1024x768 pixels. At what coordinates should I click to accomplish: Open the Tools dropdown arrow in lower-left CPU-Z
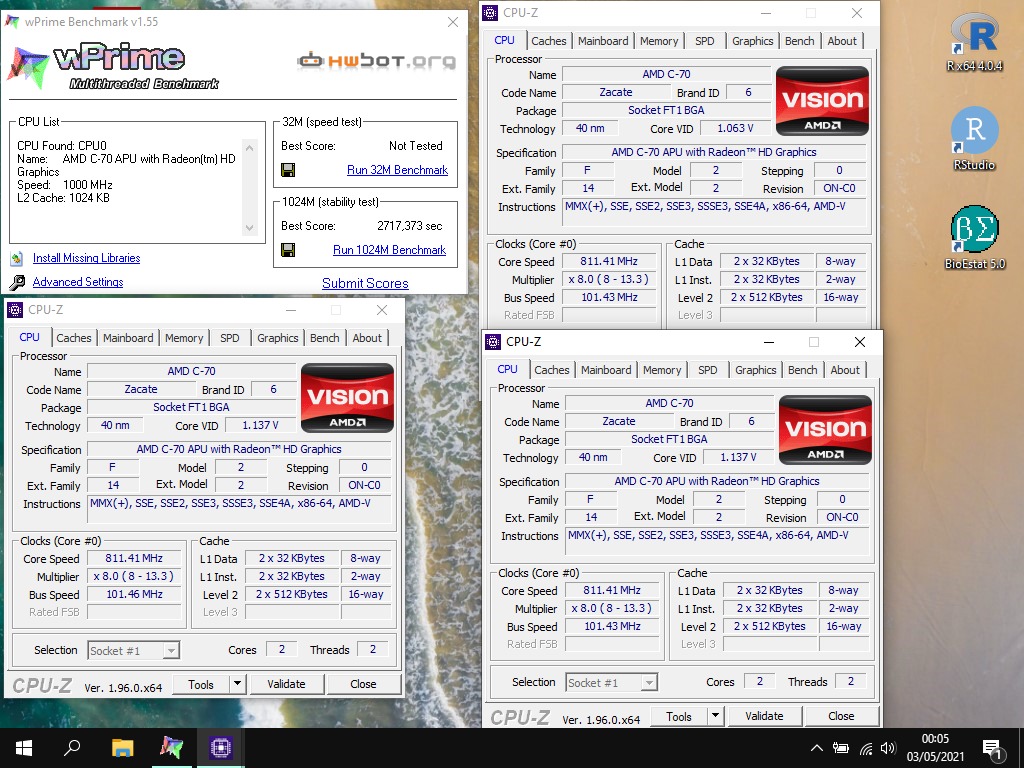(x=238, y=684)
